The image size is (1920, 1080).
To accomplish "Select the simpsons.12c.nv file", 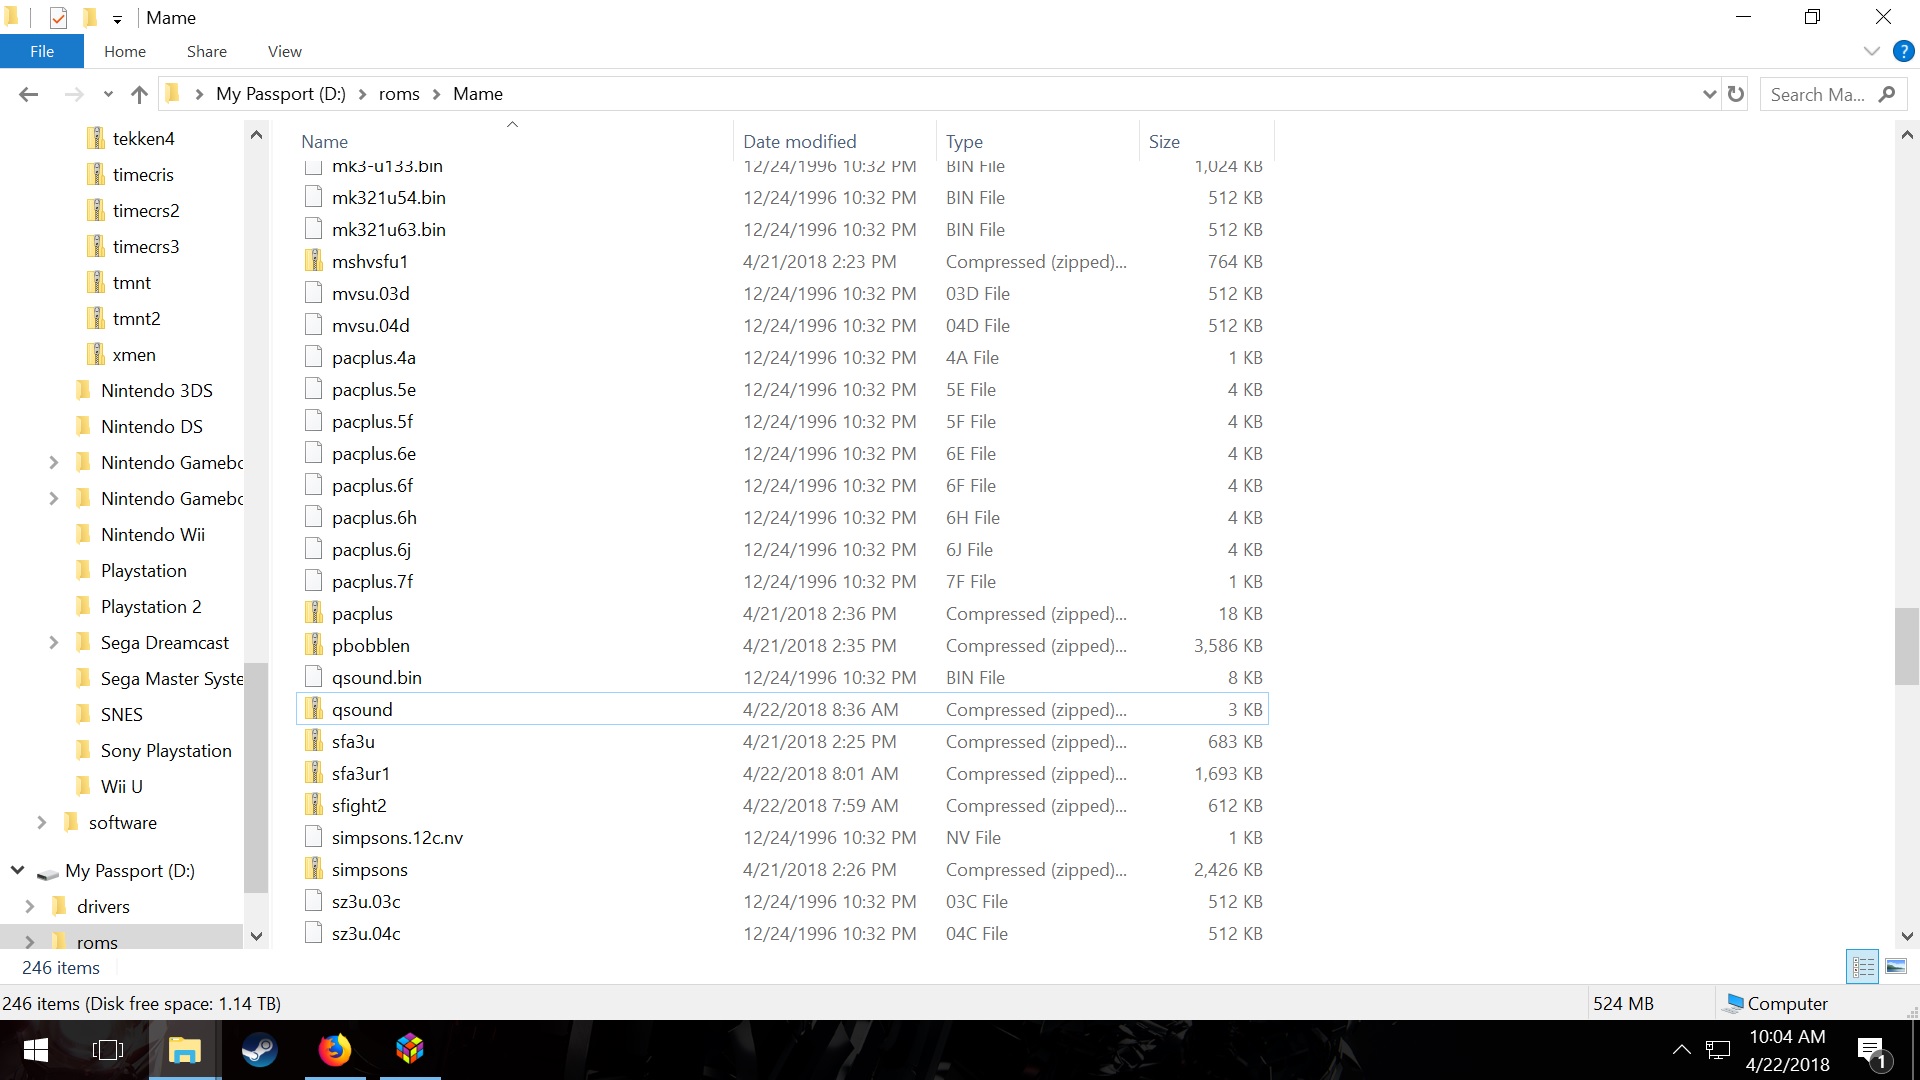I will point(782,838).
